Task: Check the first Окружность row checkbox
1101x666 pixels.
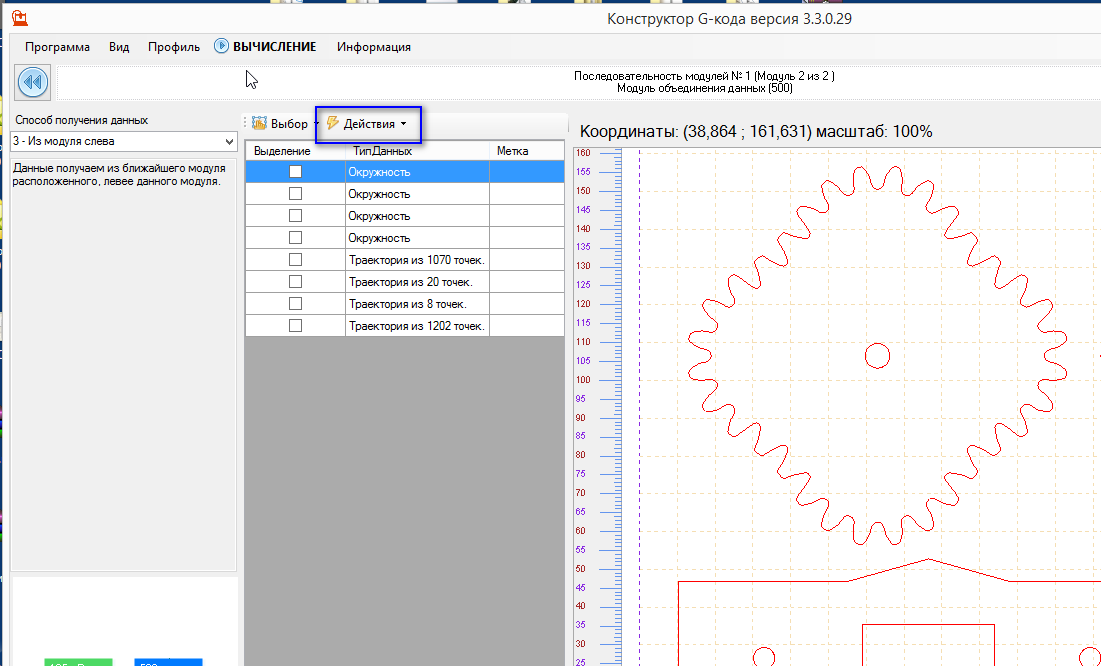Action: click(x=296, y=171)
